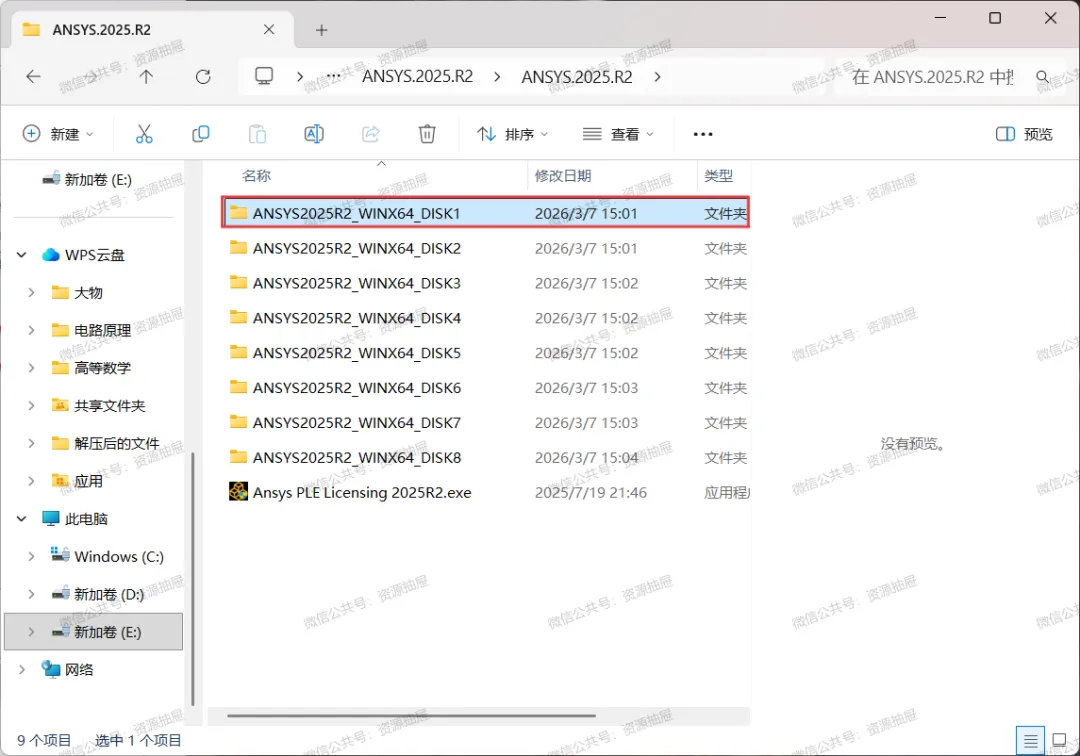Click the chevron after last ANSYS.2025.R2 breadcrumb

(x=657, y=76)
